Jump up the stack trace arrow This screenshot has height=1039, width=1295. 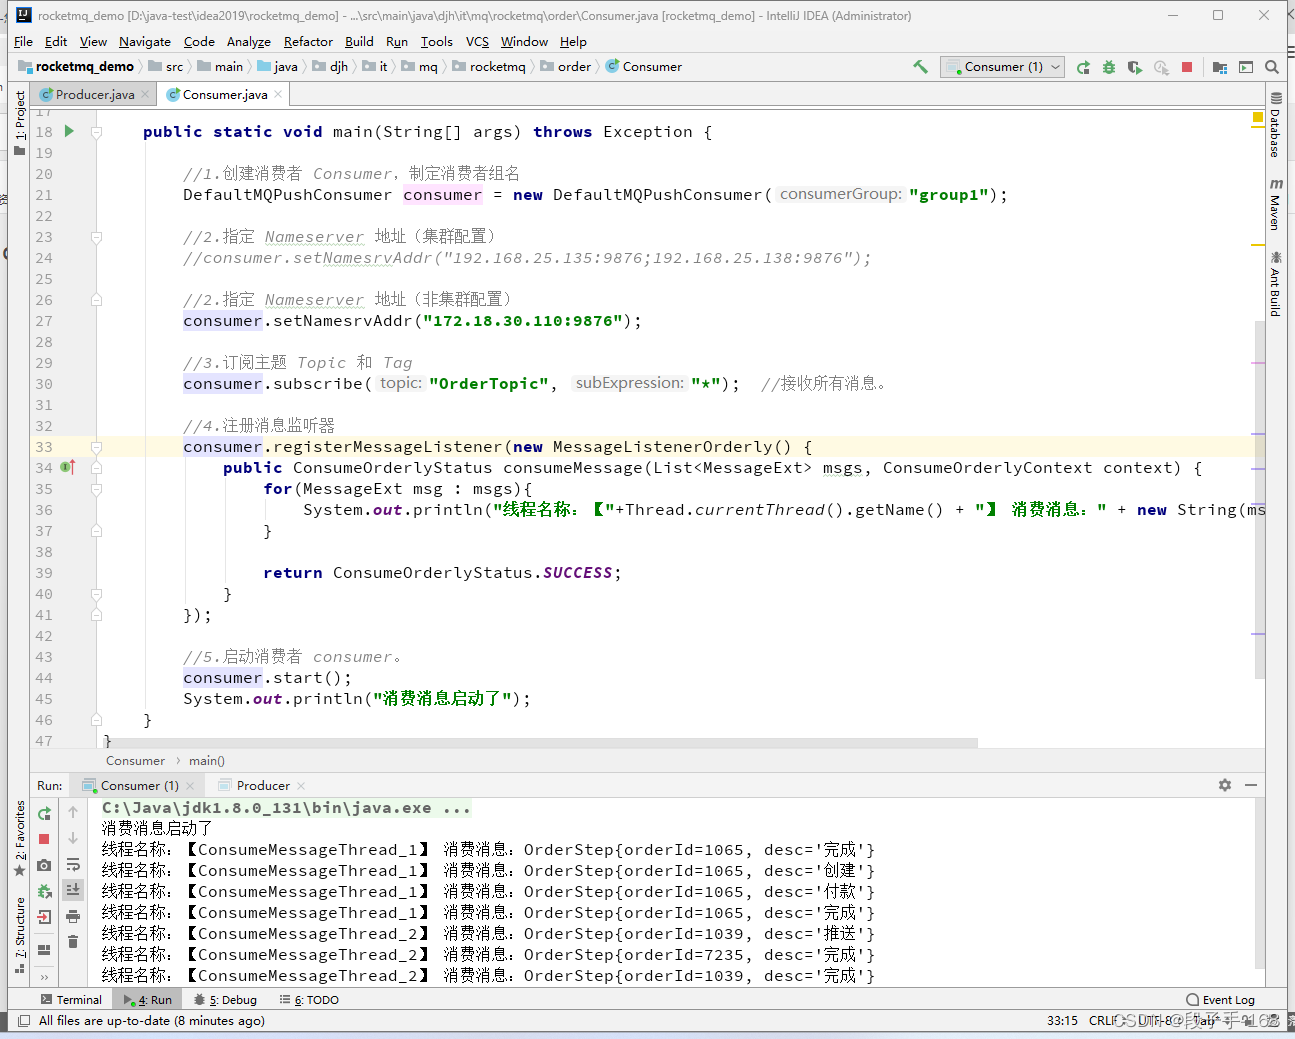(x=73, y=812)
